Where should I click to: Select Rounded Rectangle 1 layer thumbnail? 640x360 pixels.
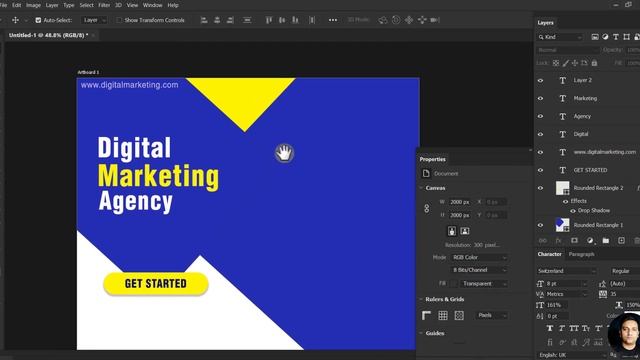click(562, 225)
